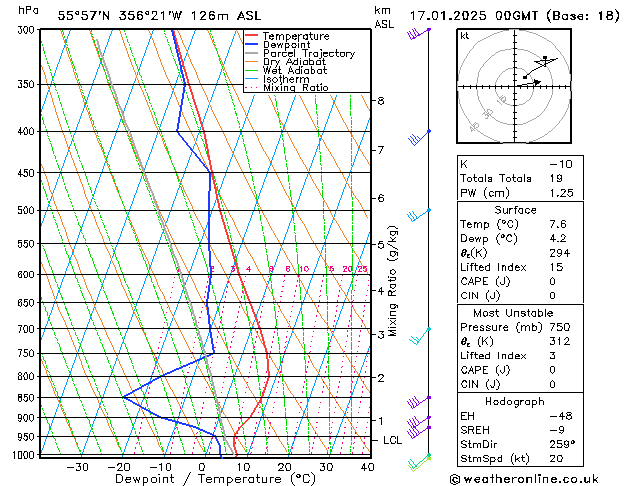The height and width of the screenshot is (486, 629).
Task: Click the 8 km altitude label
Action: 381,101
